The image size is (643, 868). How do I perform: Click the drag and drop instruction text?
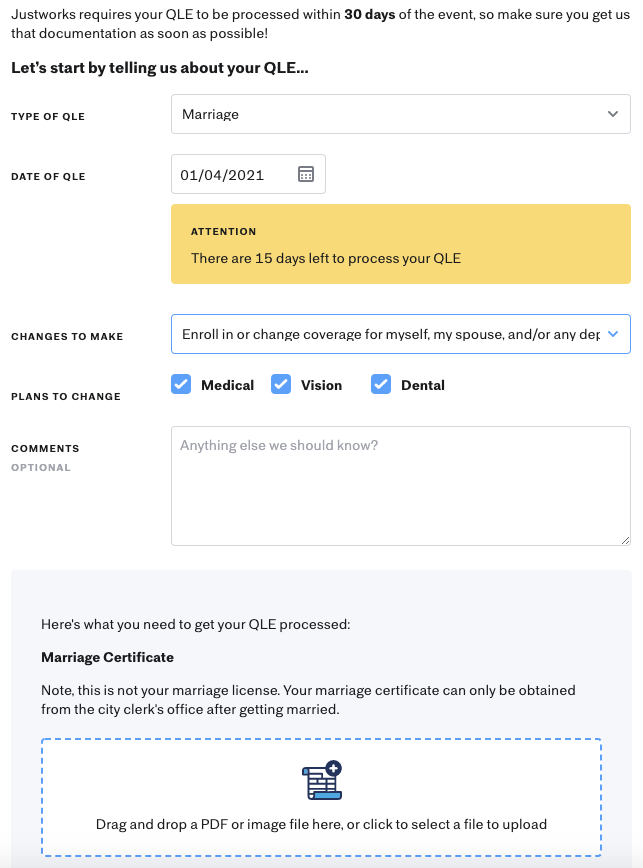pos(320,824)
